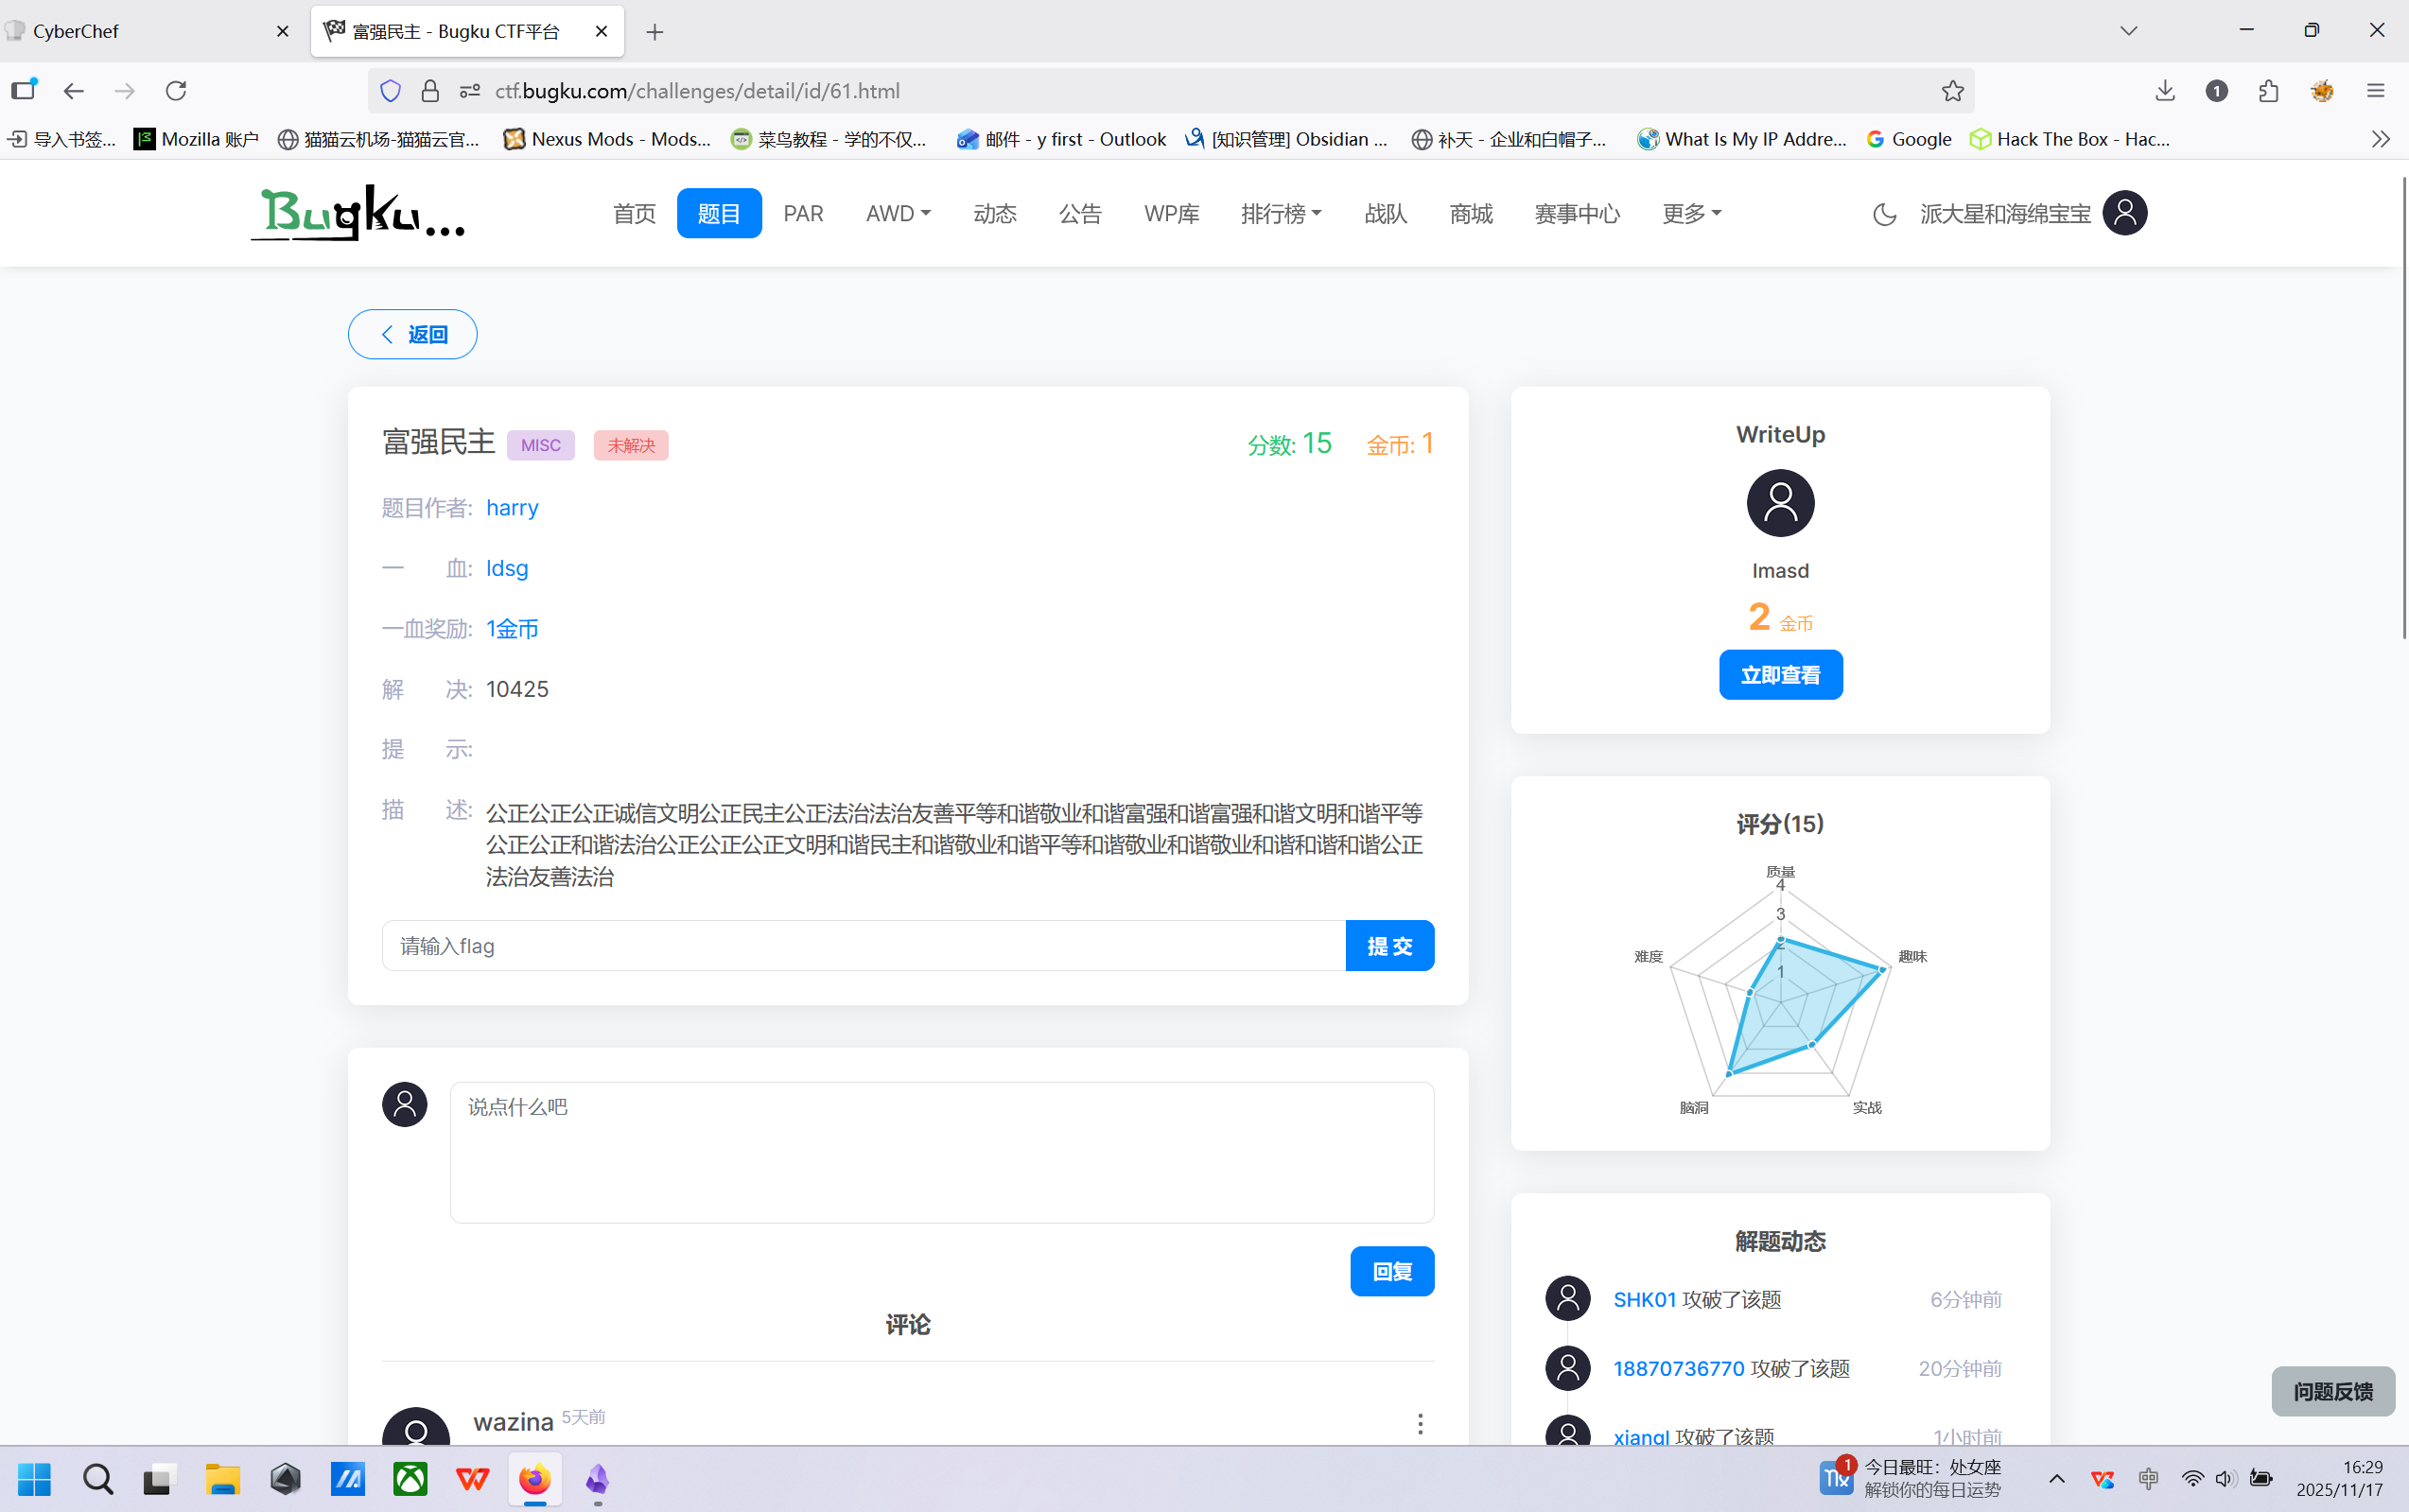Screen dimensions: 2409x1512
Task: Reload the page with refresh icon
Action: coord(176,90)
